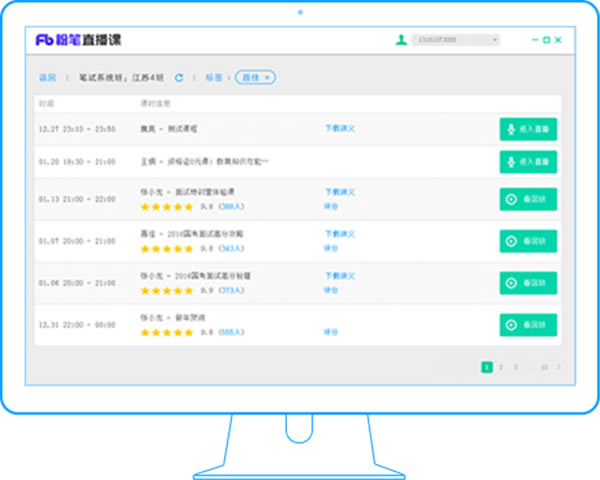
Task: Click the star rating of 12.31 class
Action: (166, 332)
